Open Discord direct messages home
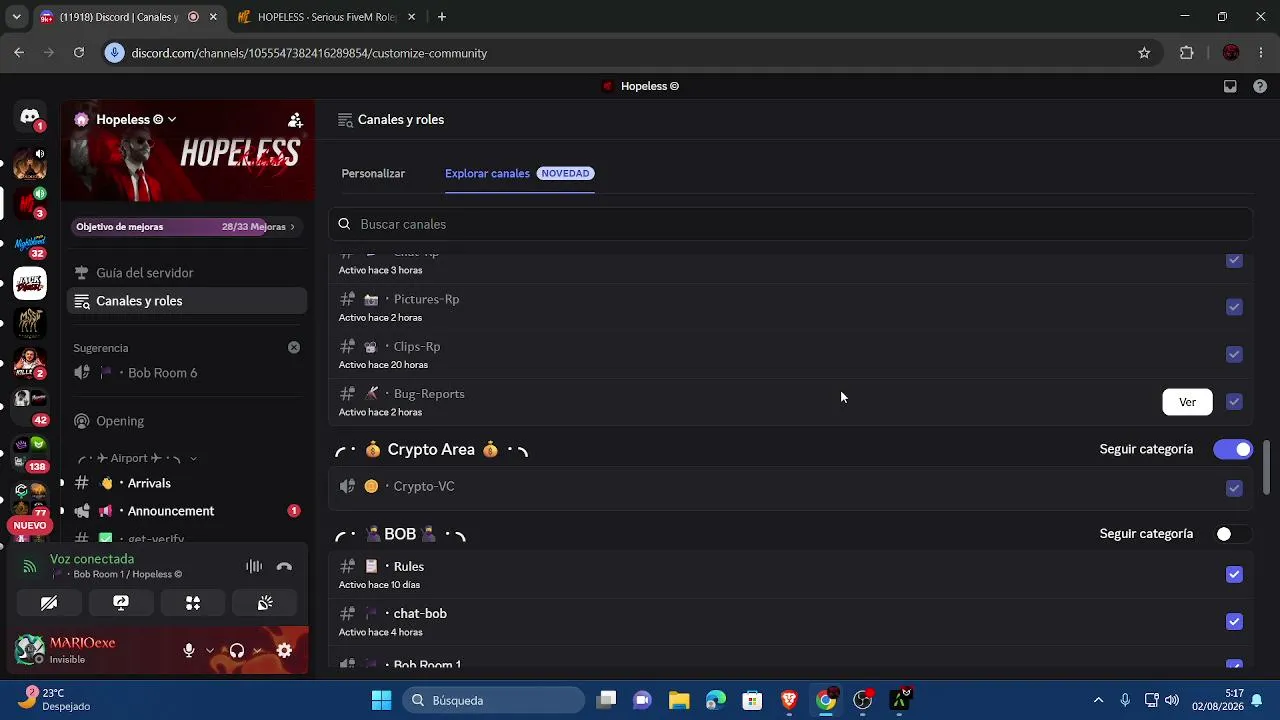Image resolution: width=1280 pixels, height=720 pixels. click(x=30, y=117)
